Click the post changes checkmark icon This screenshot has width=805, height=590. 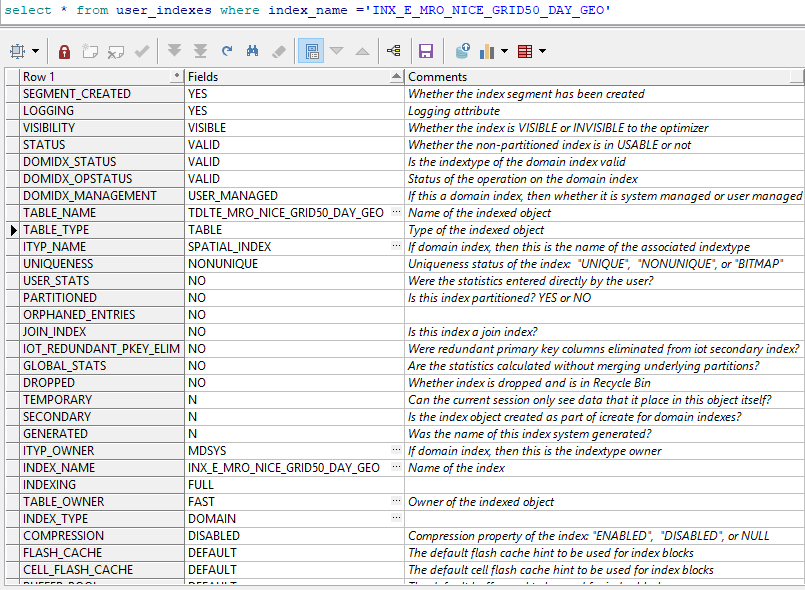pos(142,51)
